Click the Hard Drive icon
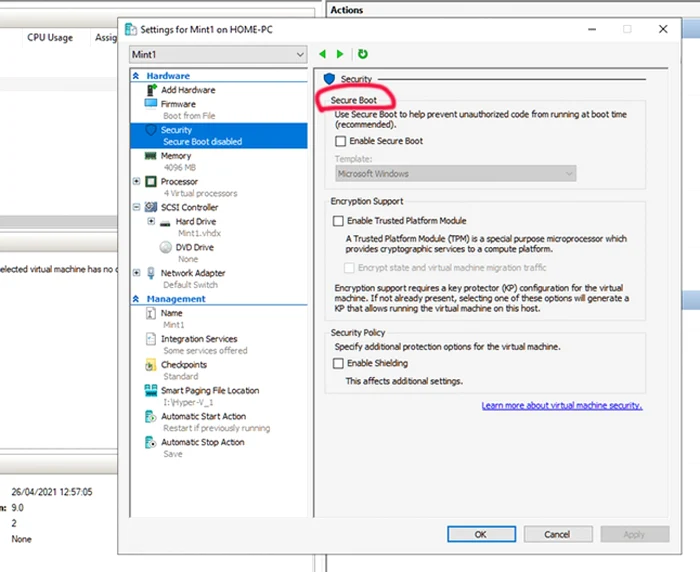 click(x=165, y=222)
